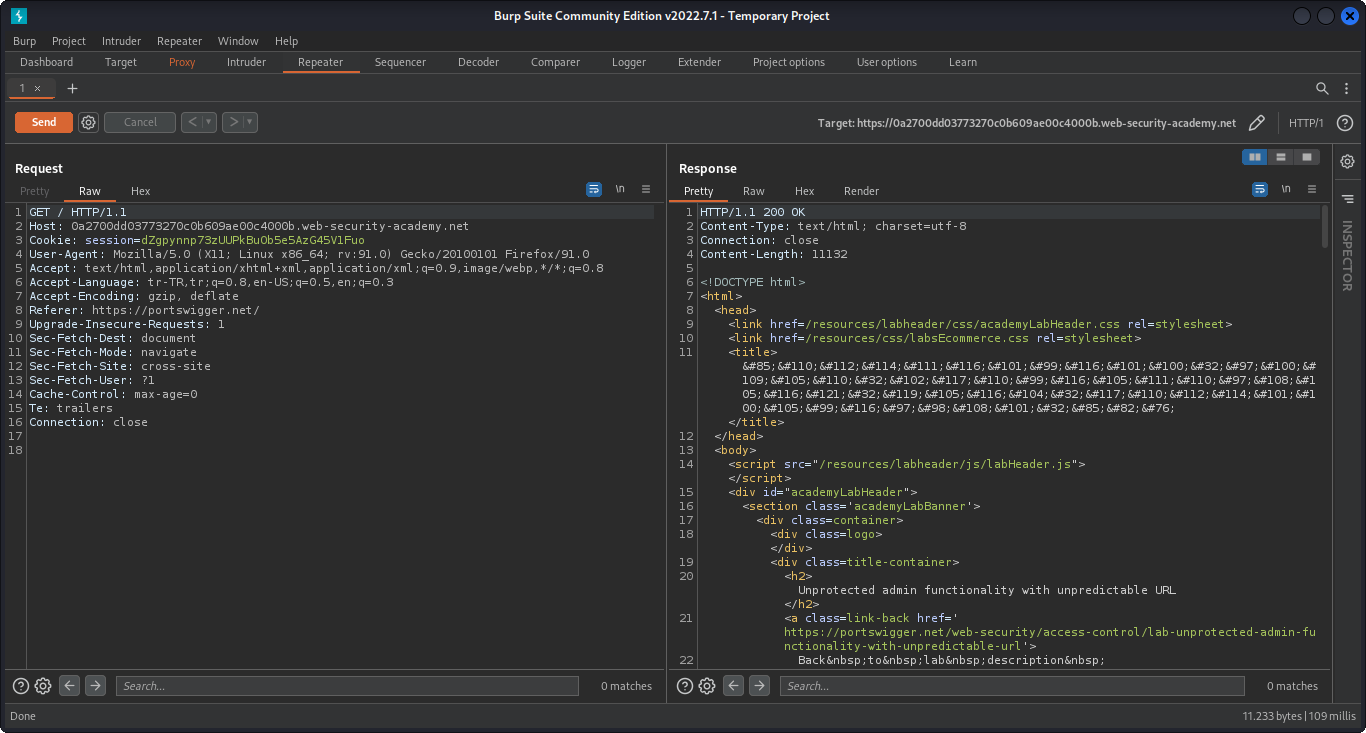Switch to the Extender tab

pyautogui.click(x=699, y=62)
